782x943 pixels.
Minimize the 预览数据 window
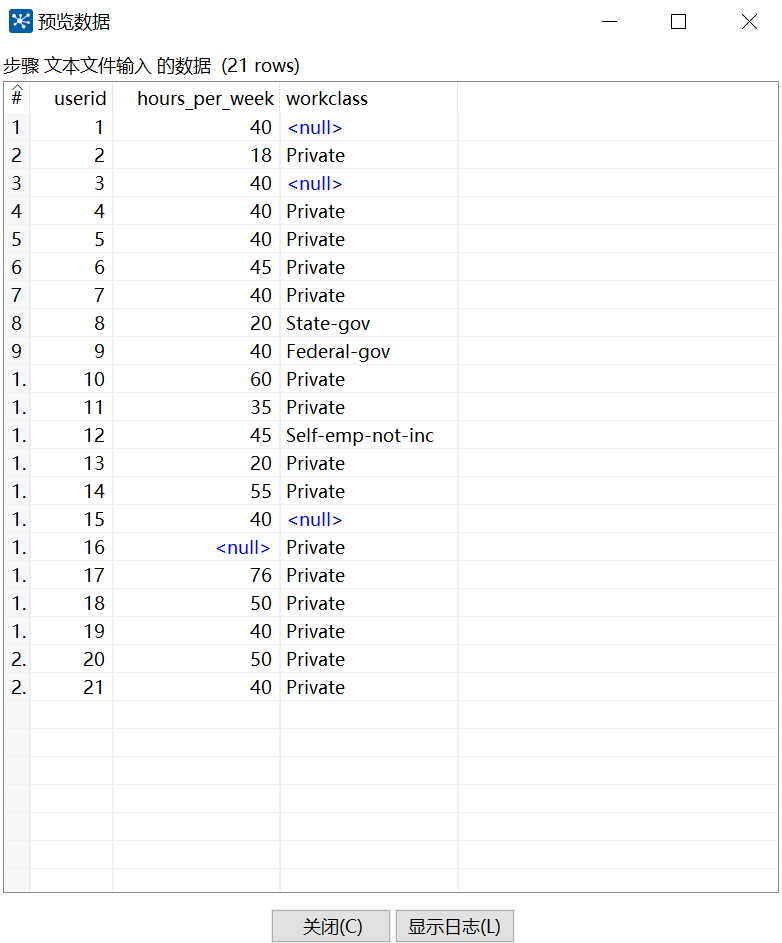point(609,22)
